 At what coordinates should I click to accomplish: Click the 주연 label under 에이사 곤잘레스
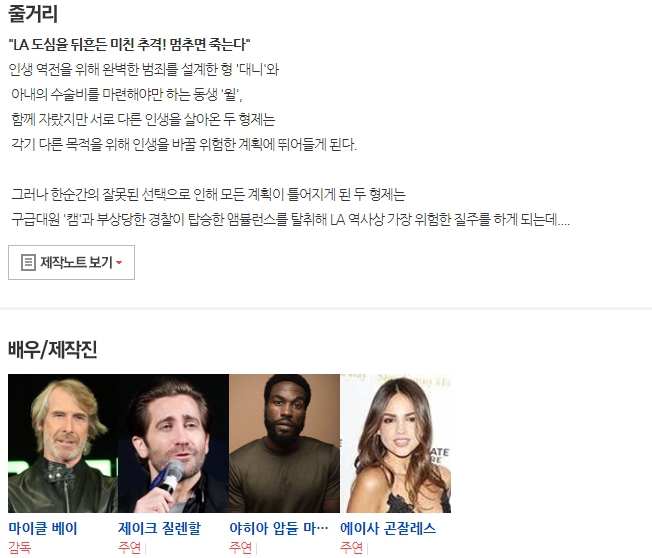coord(351,548)
